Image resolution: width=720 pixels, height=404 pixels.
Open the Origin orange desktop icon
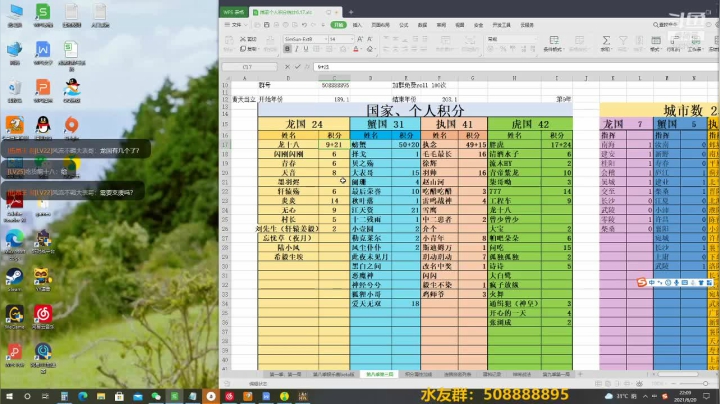tap(71, 128)
